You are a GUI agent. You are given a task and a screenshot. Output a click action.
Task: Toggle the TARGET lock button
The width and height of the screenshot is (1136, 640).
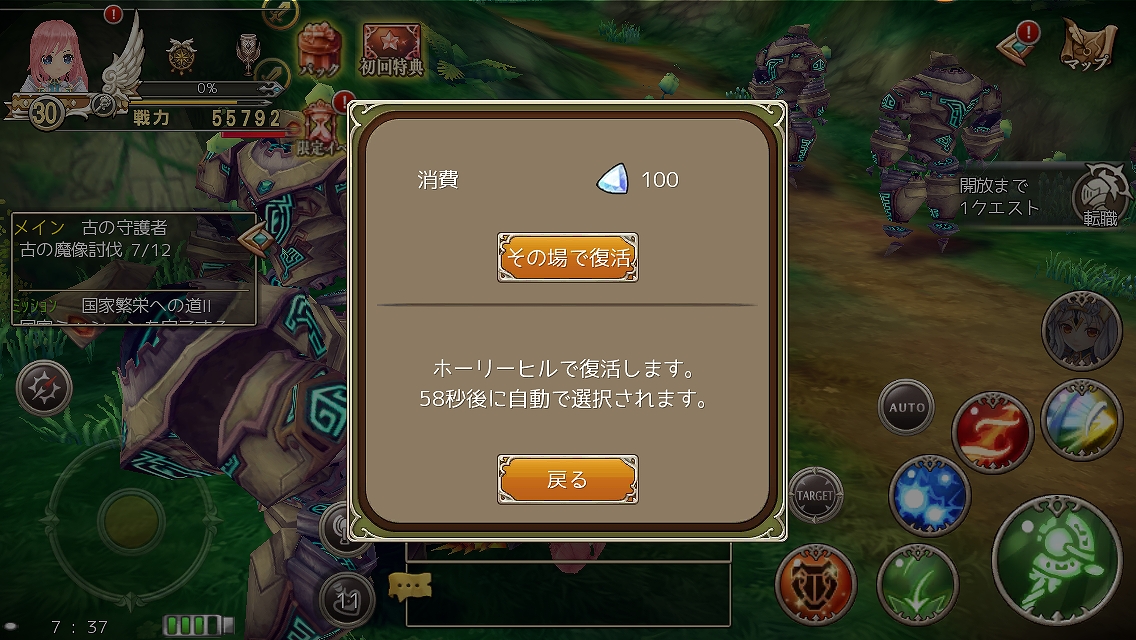pos(815,496)
